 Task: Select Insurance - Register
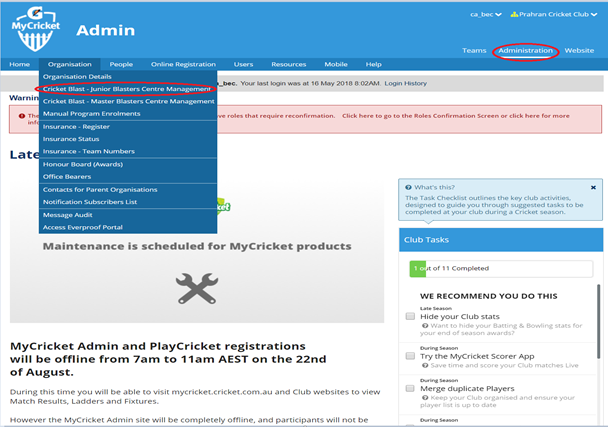click(128, 127)
